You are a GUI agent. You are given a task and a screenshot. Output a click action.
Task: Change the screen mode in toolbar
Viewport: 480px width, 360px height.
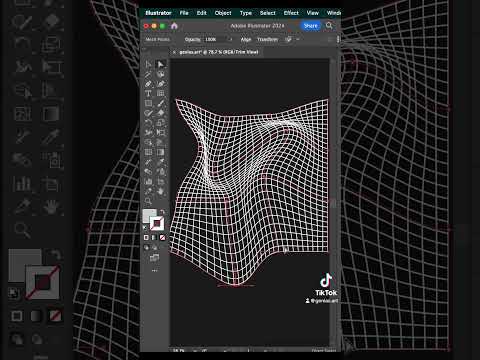(154, 258)
